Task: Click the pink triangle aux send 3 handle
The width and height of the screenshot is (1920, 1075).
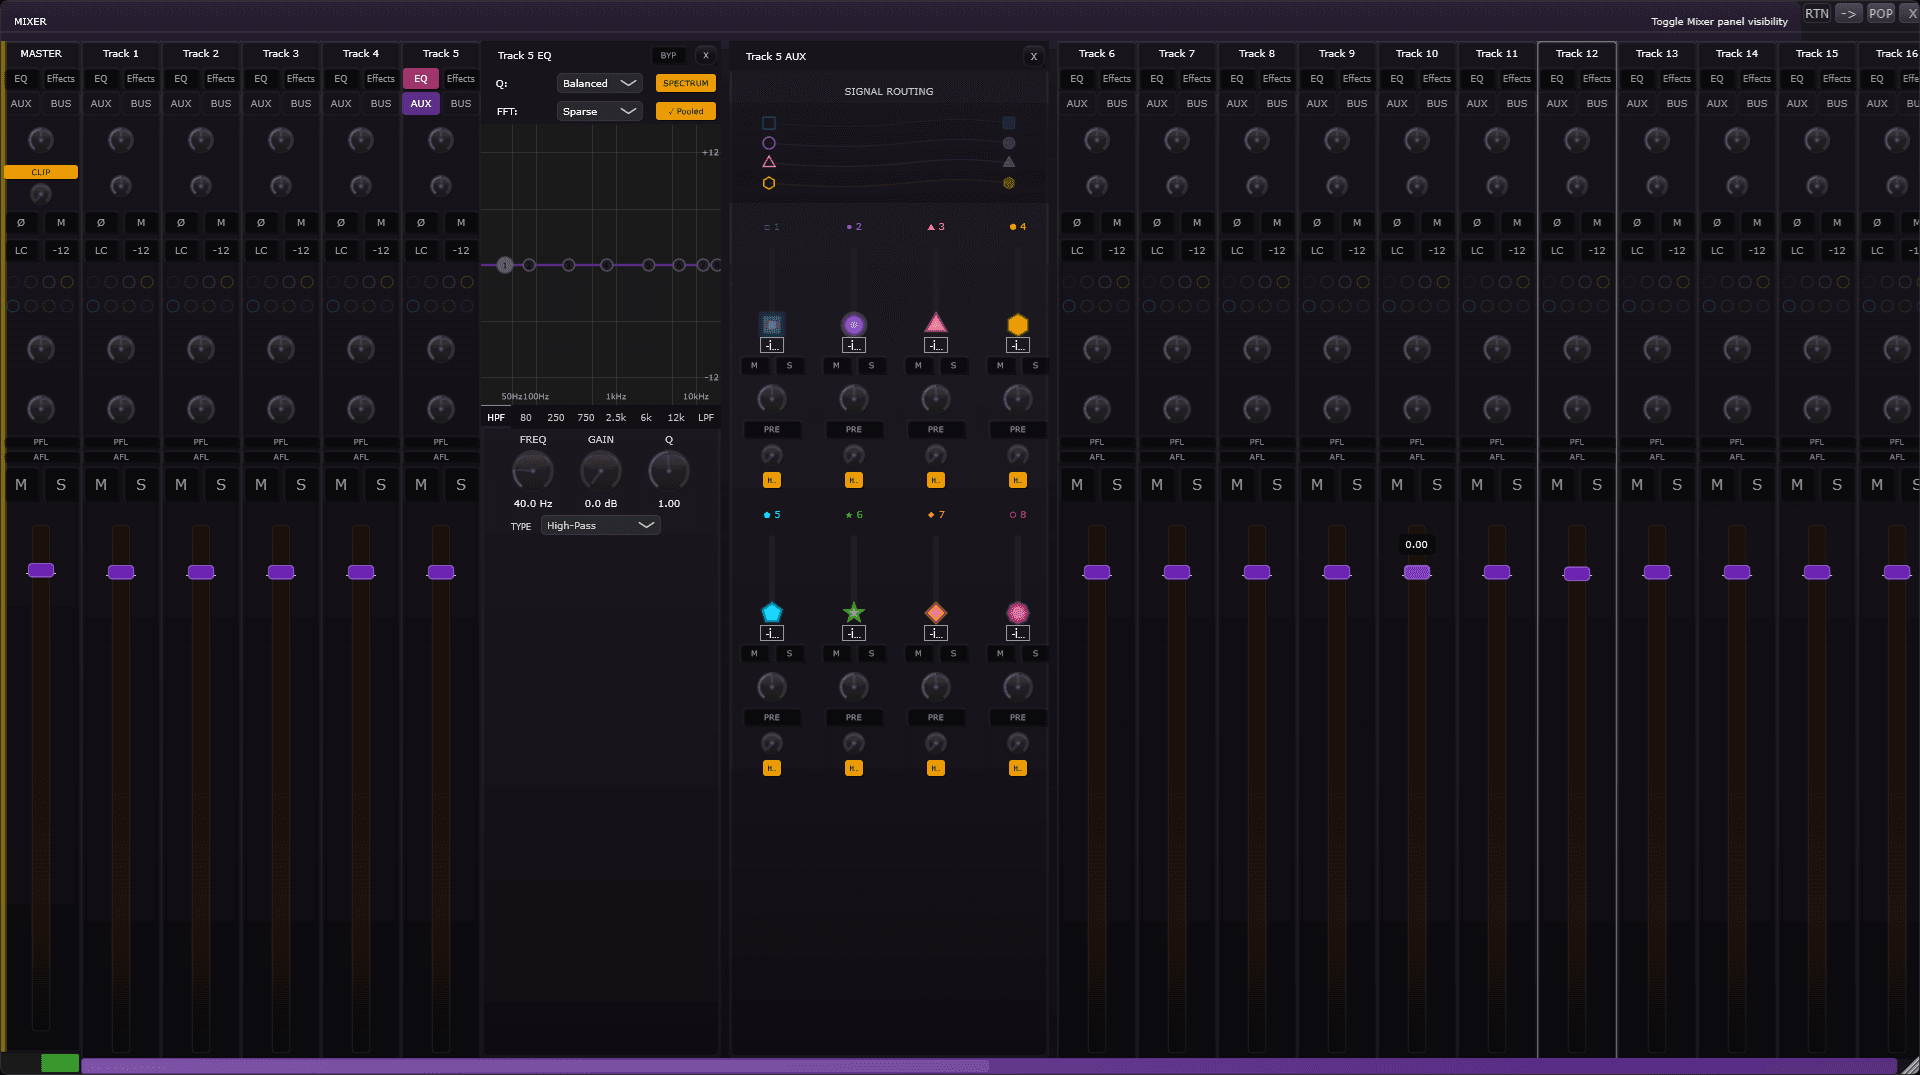Action: [935, 323]
